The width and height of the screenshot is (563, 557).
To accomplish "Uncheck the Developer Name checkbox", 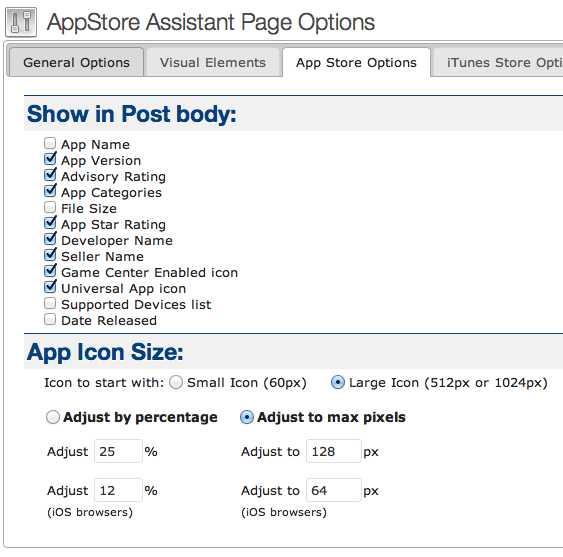I will (50, 239).
